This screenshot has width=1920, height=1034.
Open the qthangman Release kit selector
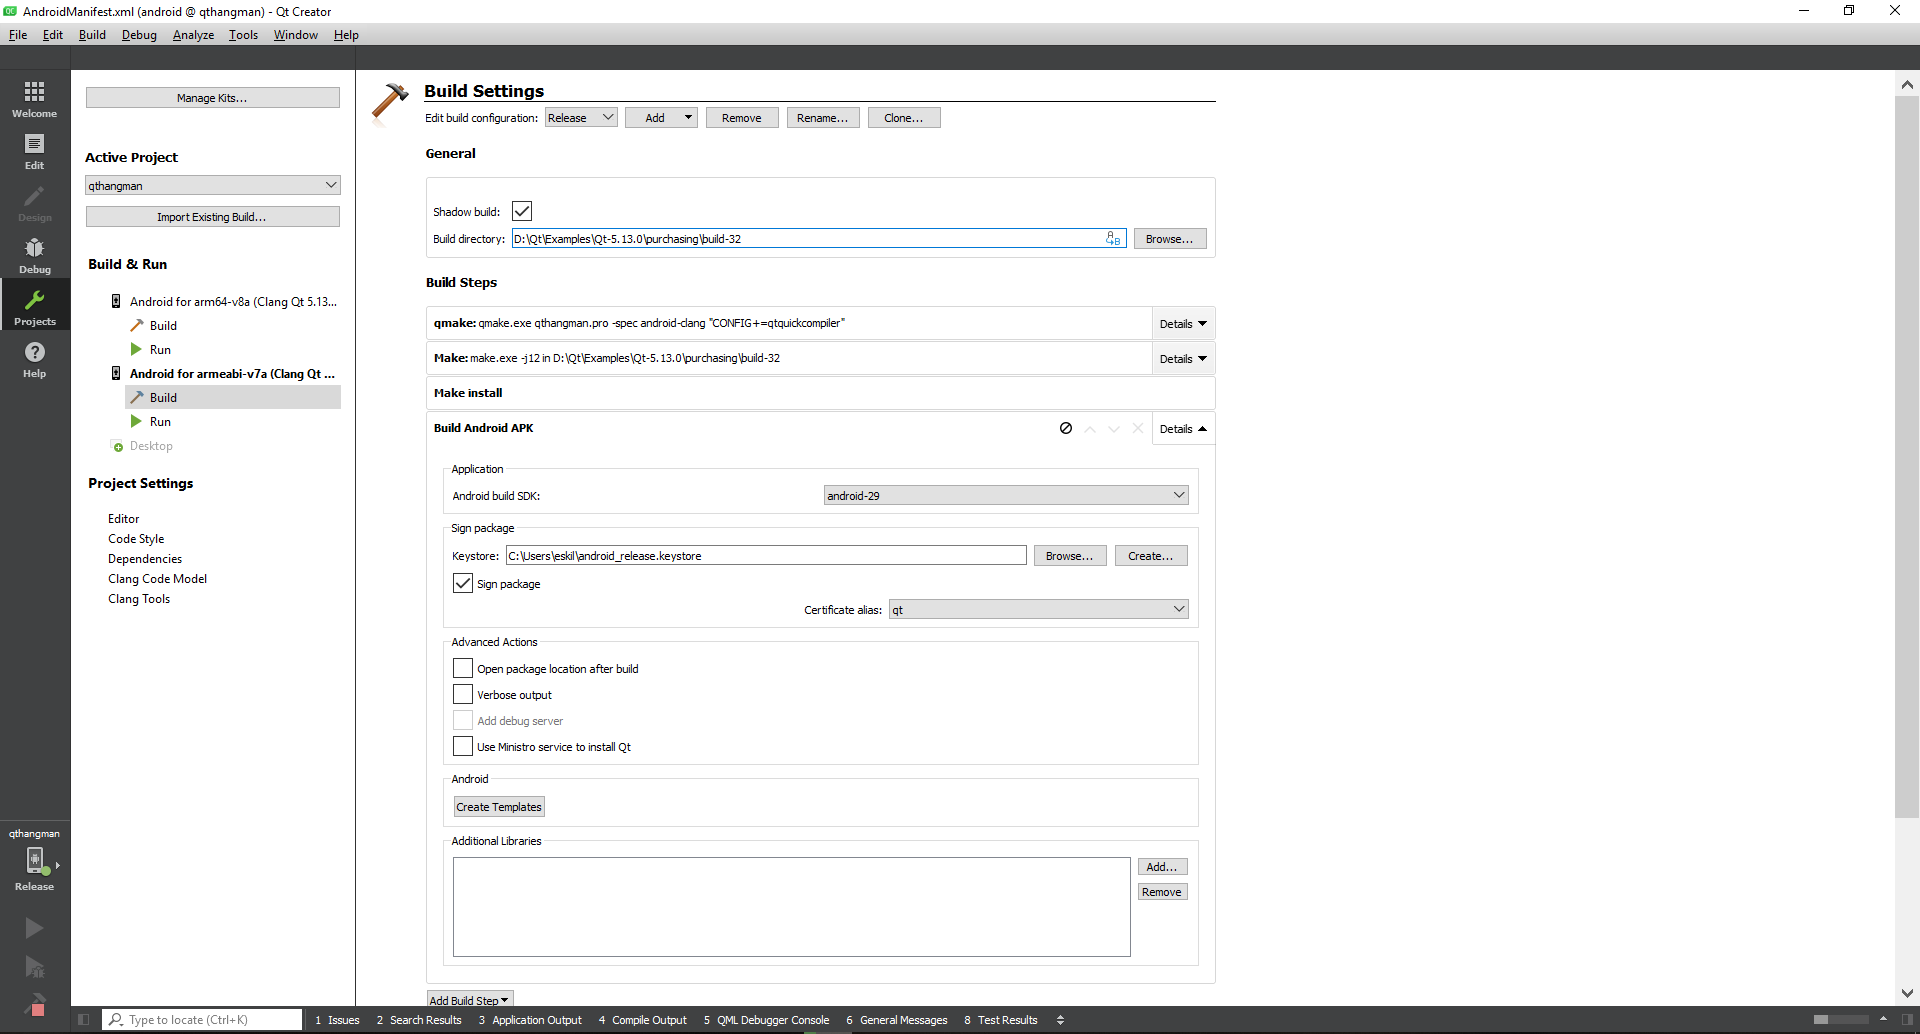pyautogui.click(x=34, y=862)
